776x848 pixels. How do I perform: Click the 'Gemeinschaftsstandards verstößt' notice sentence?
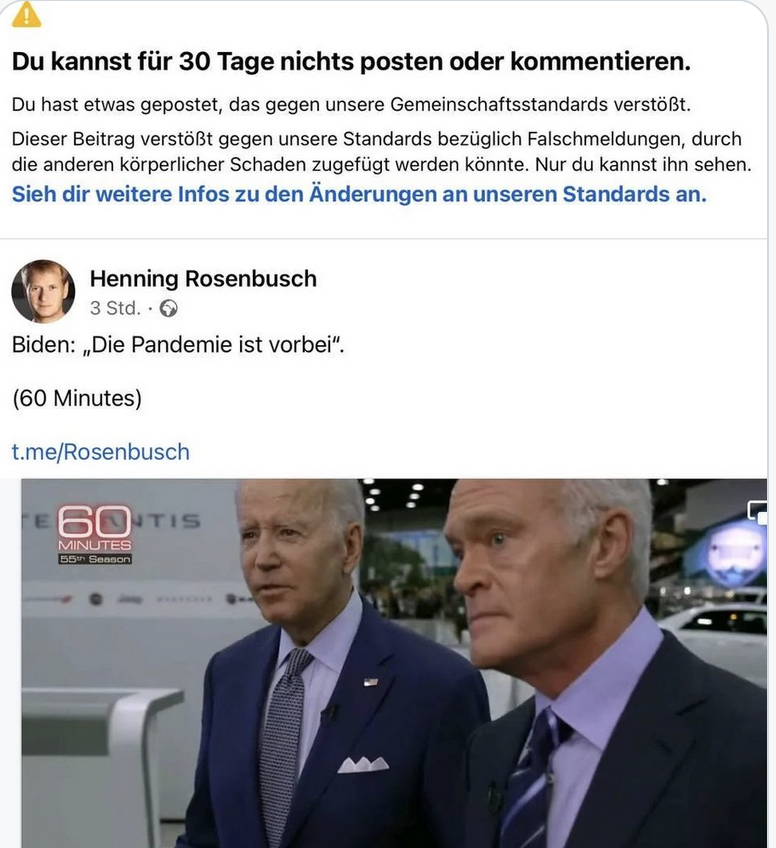(351, 104)
